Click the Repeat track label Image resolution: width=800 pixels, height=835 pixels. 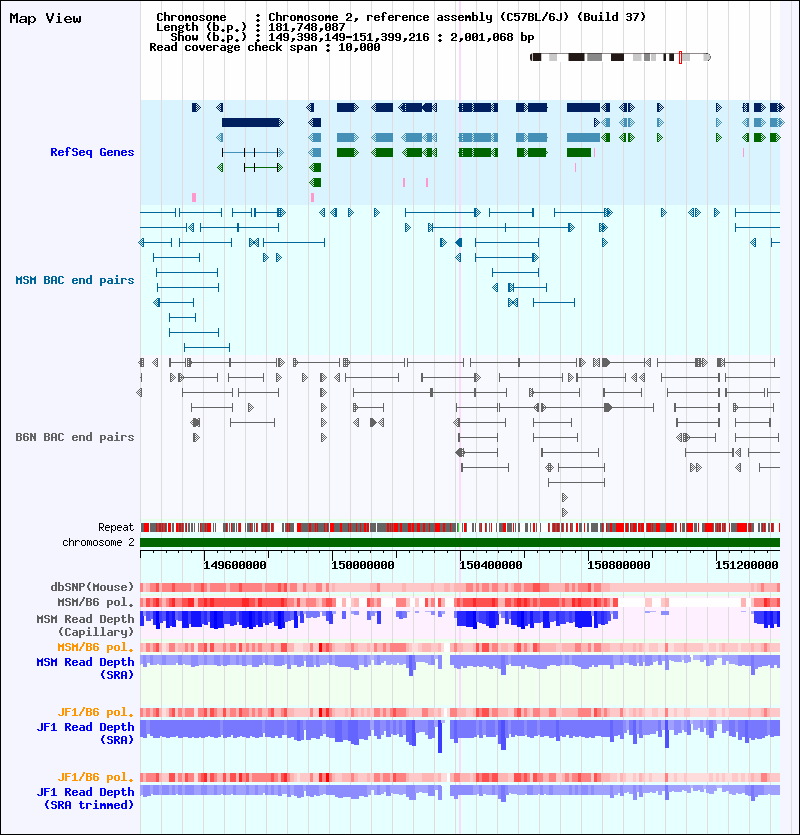(x=116, y=527)
